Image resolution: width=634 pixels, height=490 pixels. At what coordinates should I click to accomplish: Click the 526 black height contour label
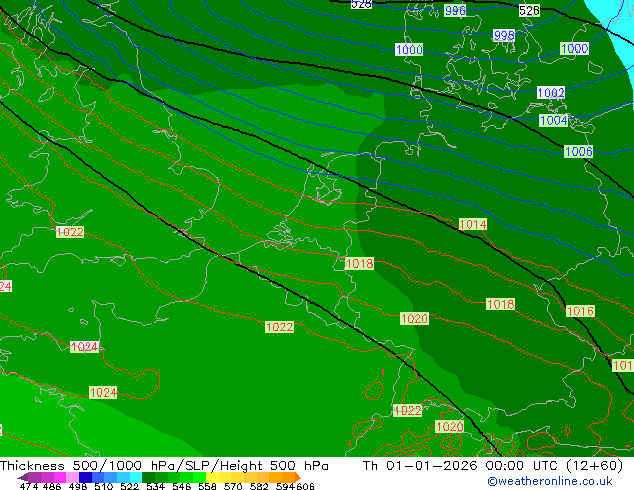point(529,10)
